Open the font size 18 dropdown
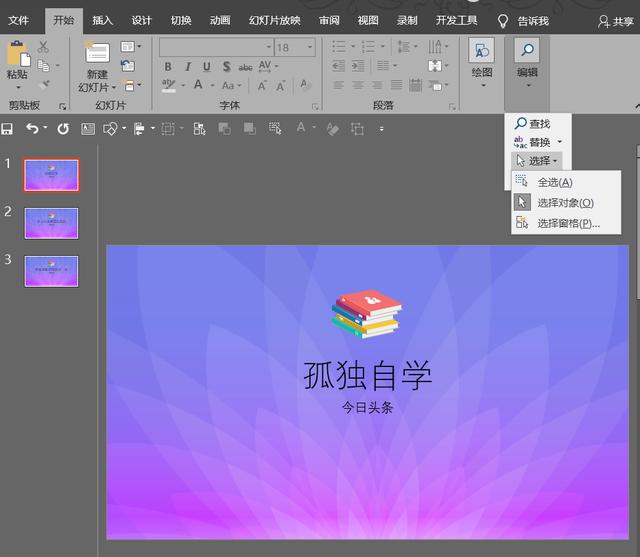This screenshot has width=640, height=557. click(310, 47)
